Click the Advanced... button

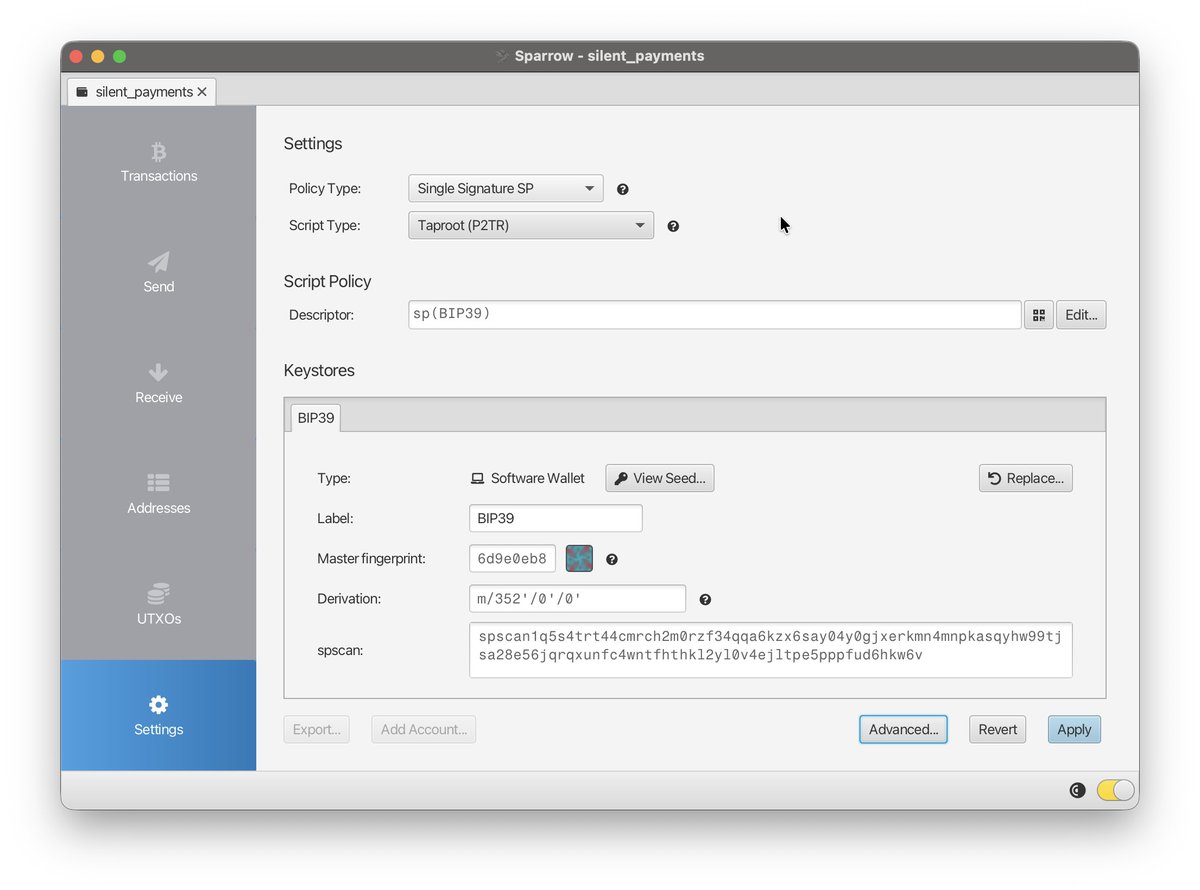tap(903, 729)
